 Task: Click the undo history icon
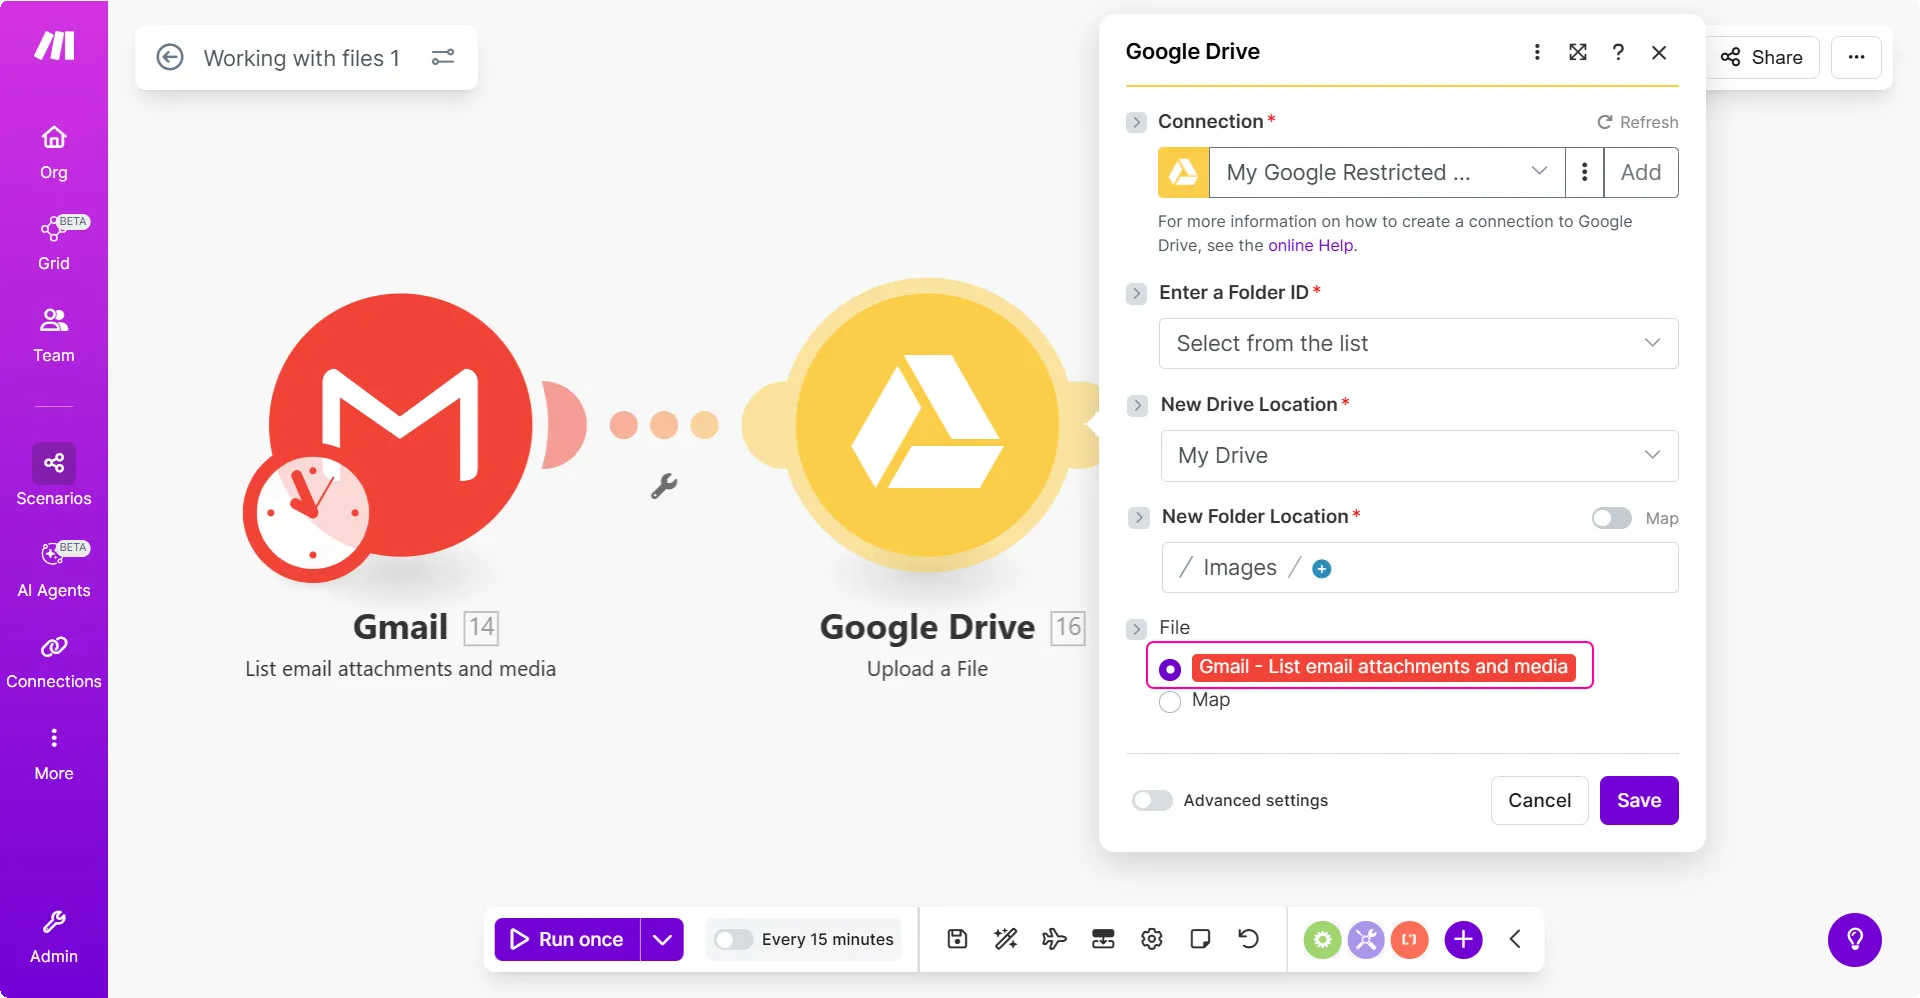point(1249,939)
